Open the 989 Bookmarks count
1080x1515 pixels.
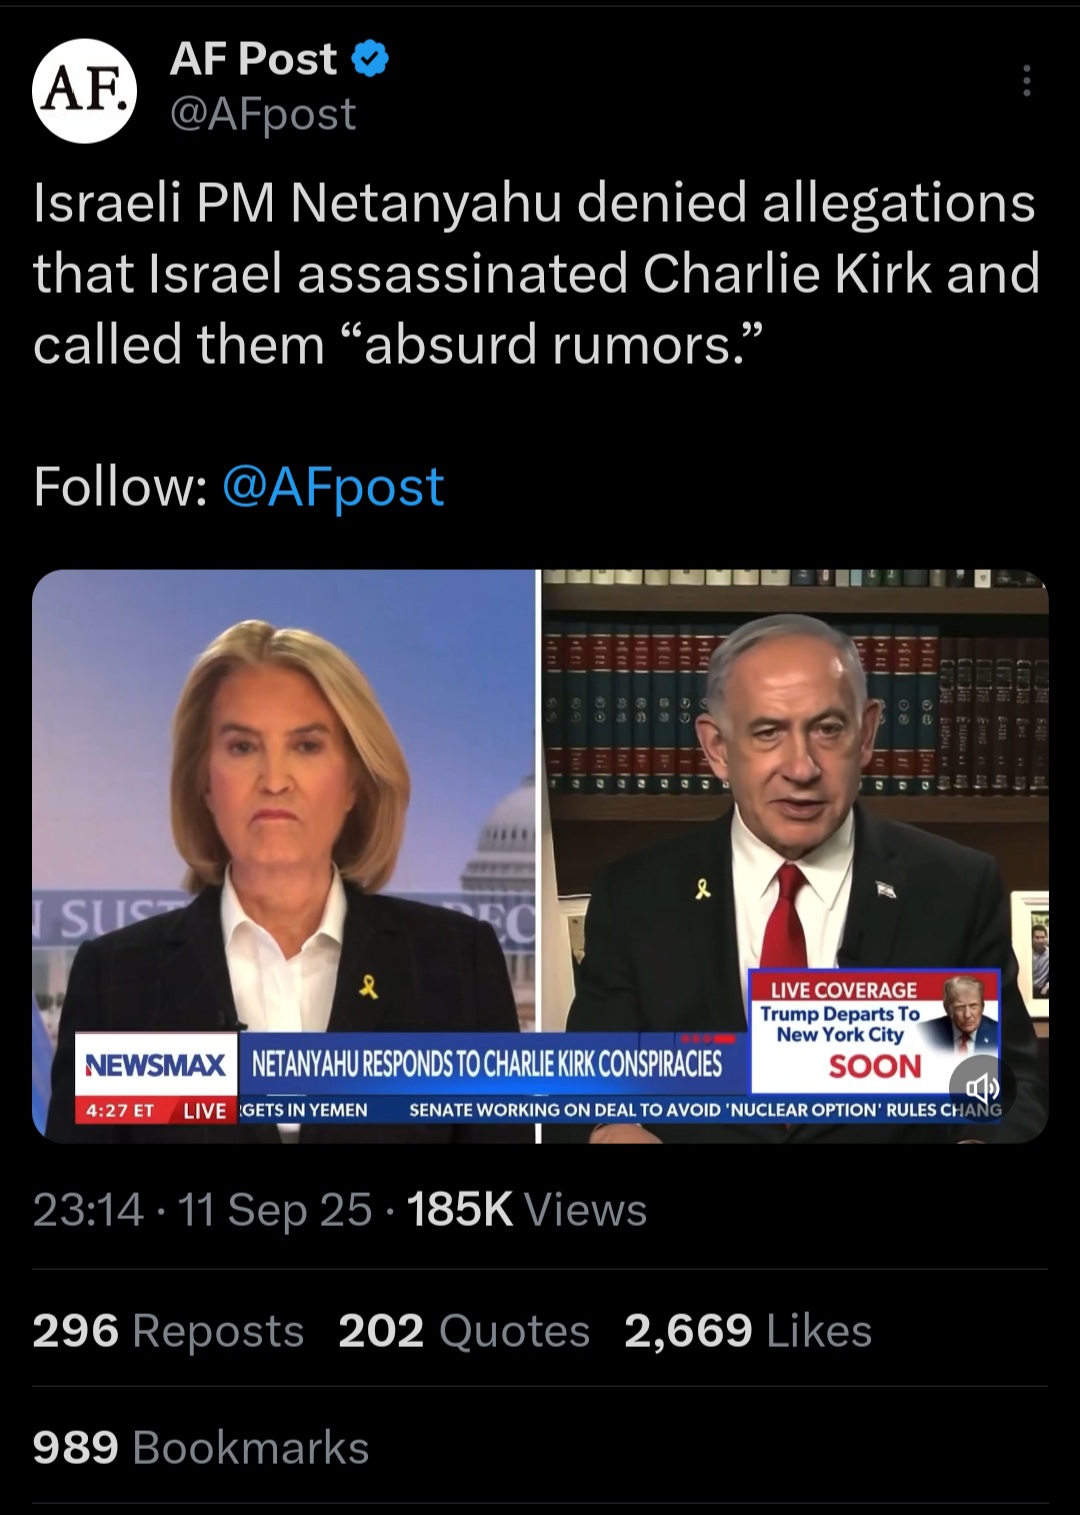pyautogui.click(x=201, y=1448)
